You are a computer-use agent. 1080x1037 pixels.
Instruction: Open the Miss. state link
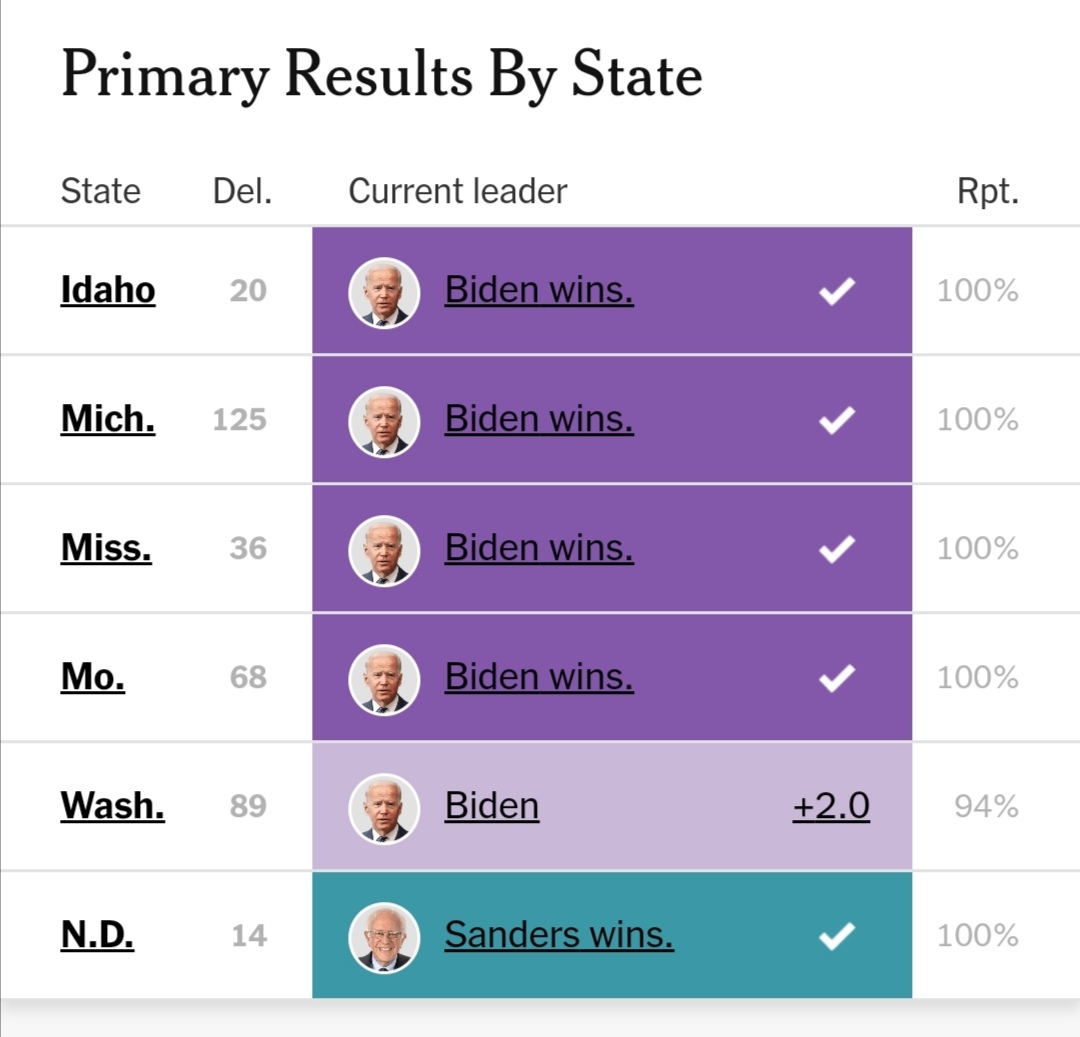coord(106,549)
